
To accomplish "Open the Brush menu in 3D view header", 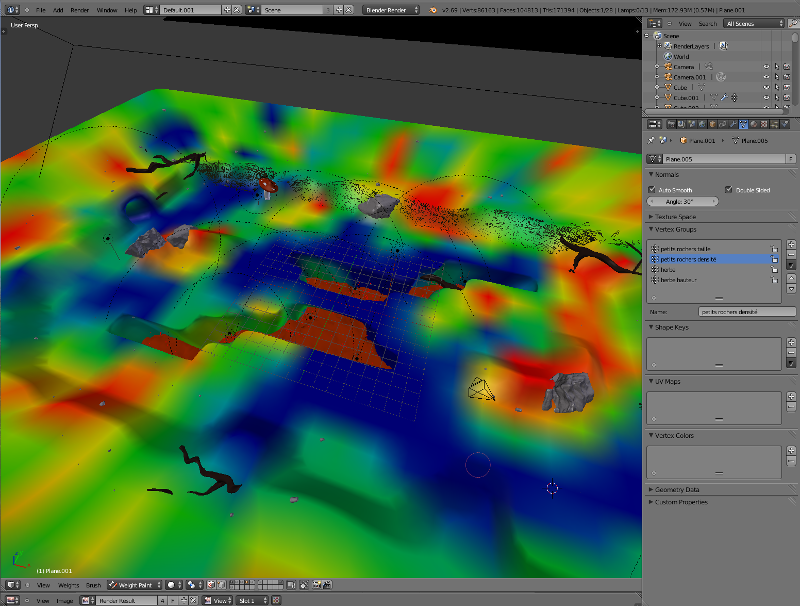I will 93,585.
